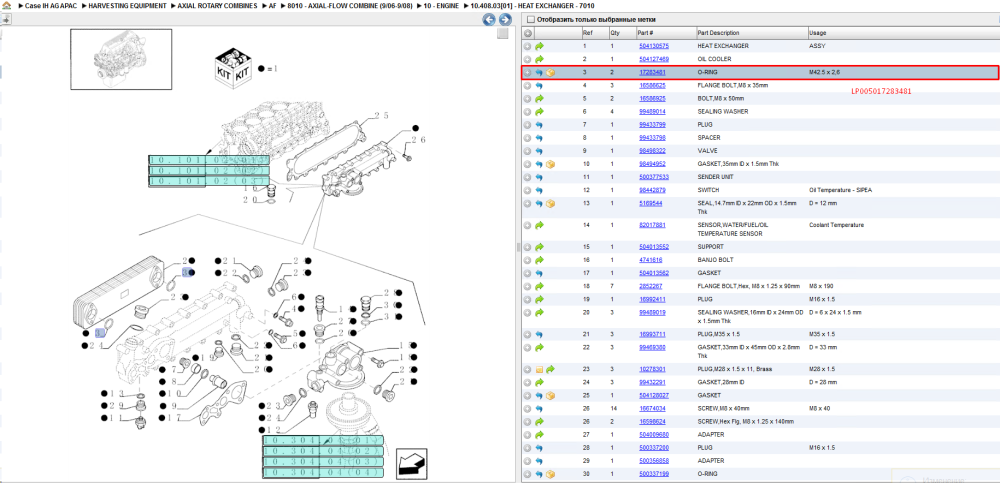Open part number 99433799 link
This screenshot has width=1000, height=483.
pos(652,125)
